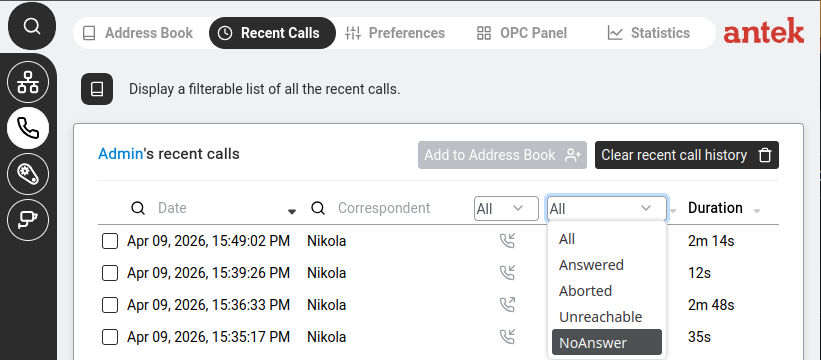This screenshot has height=360, width=821.
Task: Switch to OPC Panel tab
Action: (522, 33)
